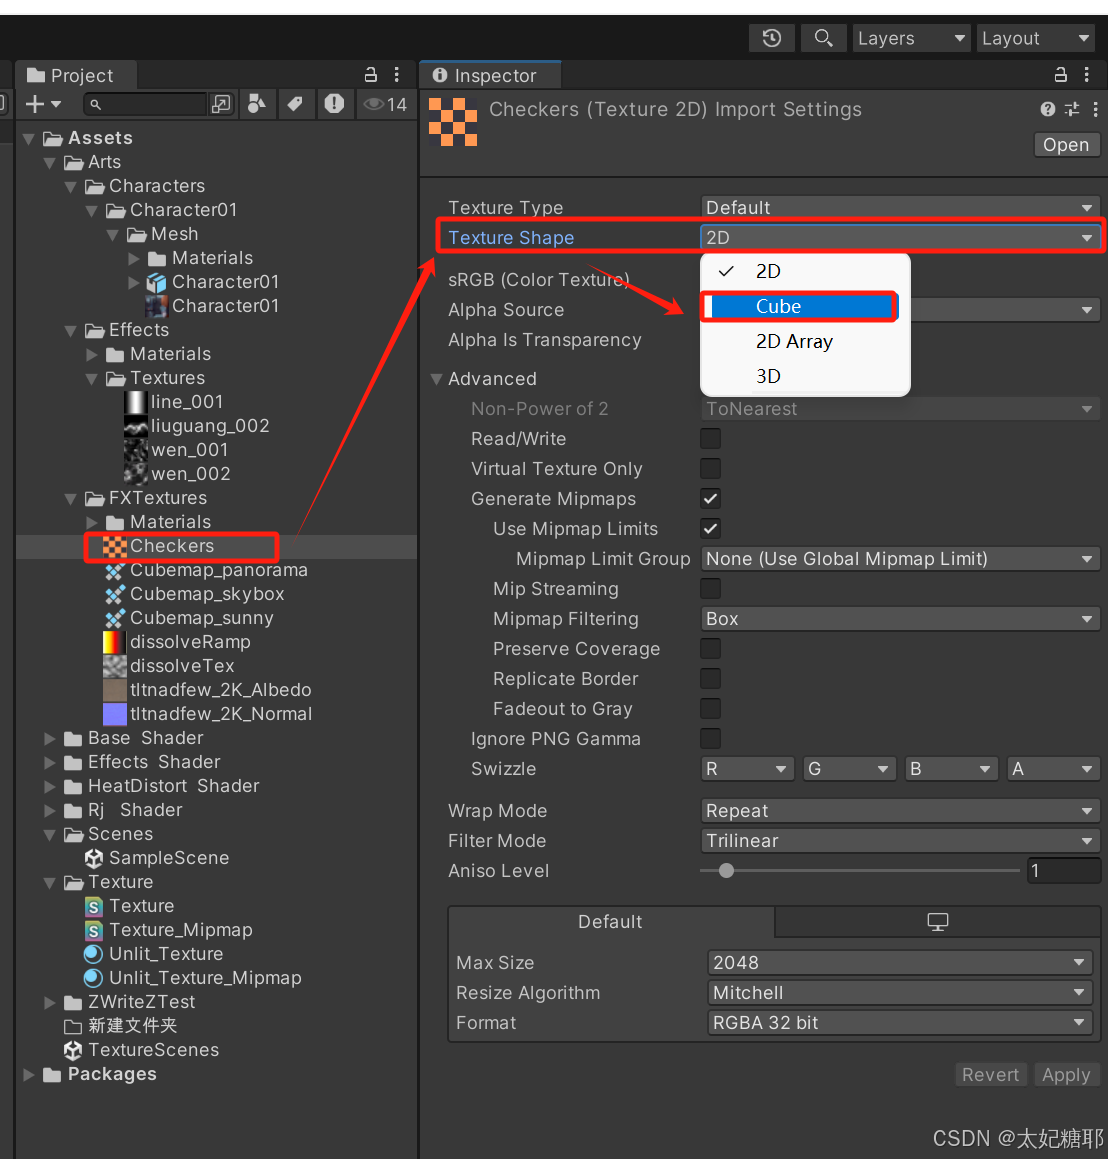Toggle the Use Mipmap Limits checkbox
This screenshot has height=1159, width=1108.
710,528
